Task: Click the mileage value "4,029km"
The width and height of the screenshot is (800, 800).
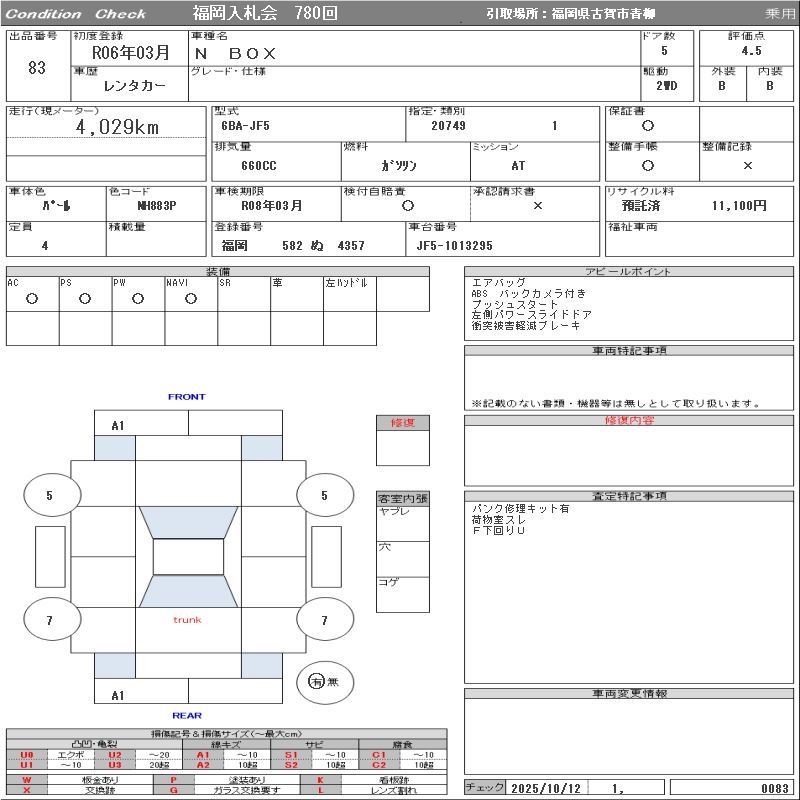Action: click(117, 127)
